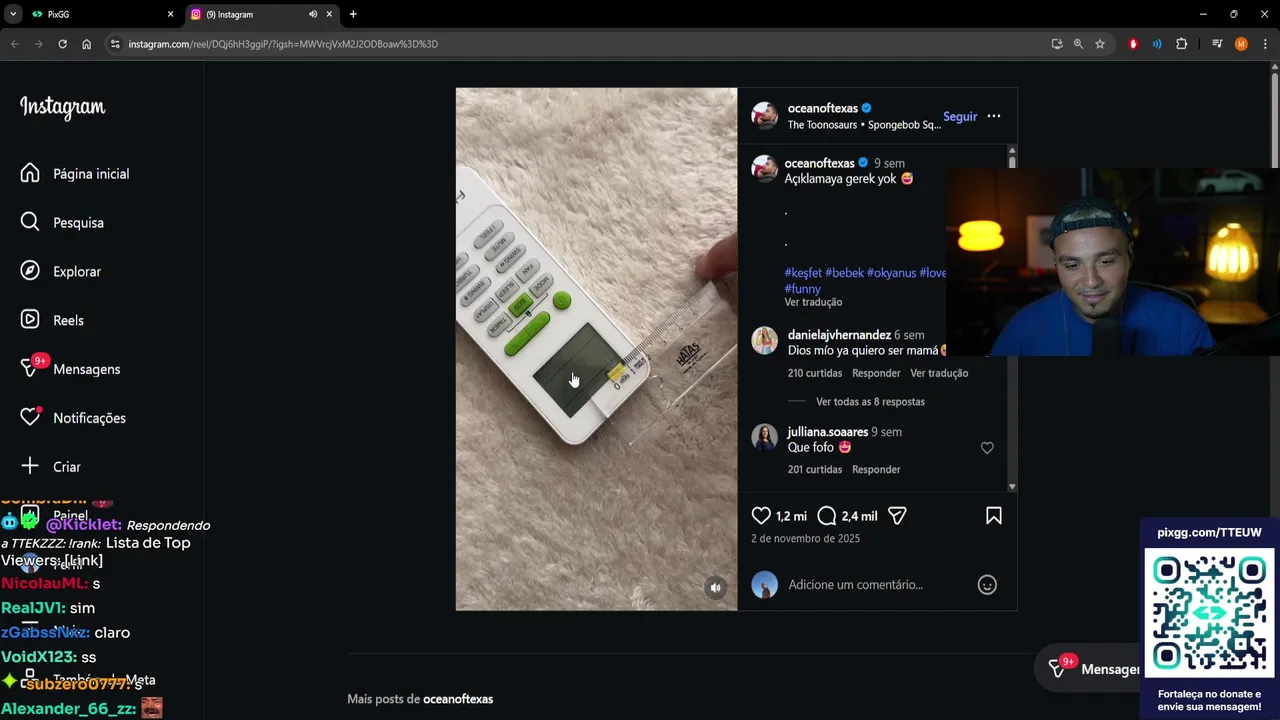Share the reel with the share icon
Image resolution: width=1280 pixels, height=720 pixels.
pyautogui.click(x=897, y=516)
